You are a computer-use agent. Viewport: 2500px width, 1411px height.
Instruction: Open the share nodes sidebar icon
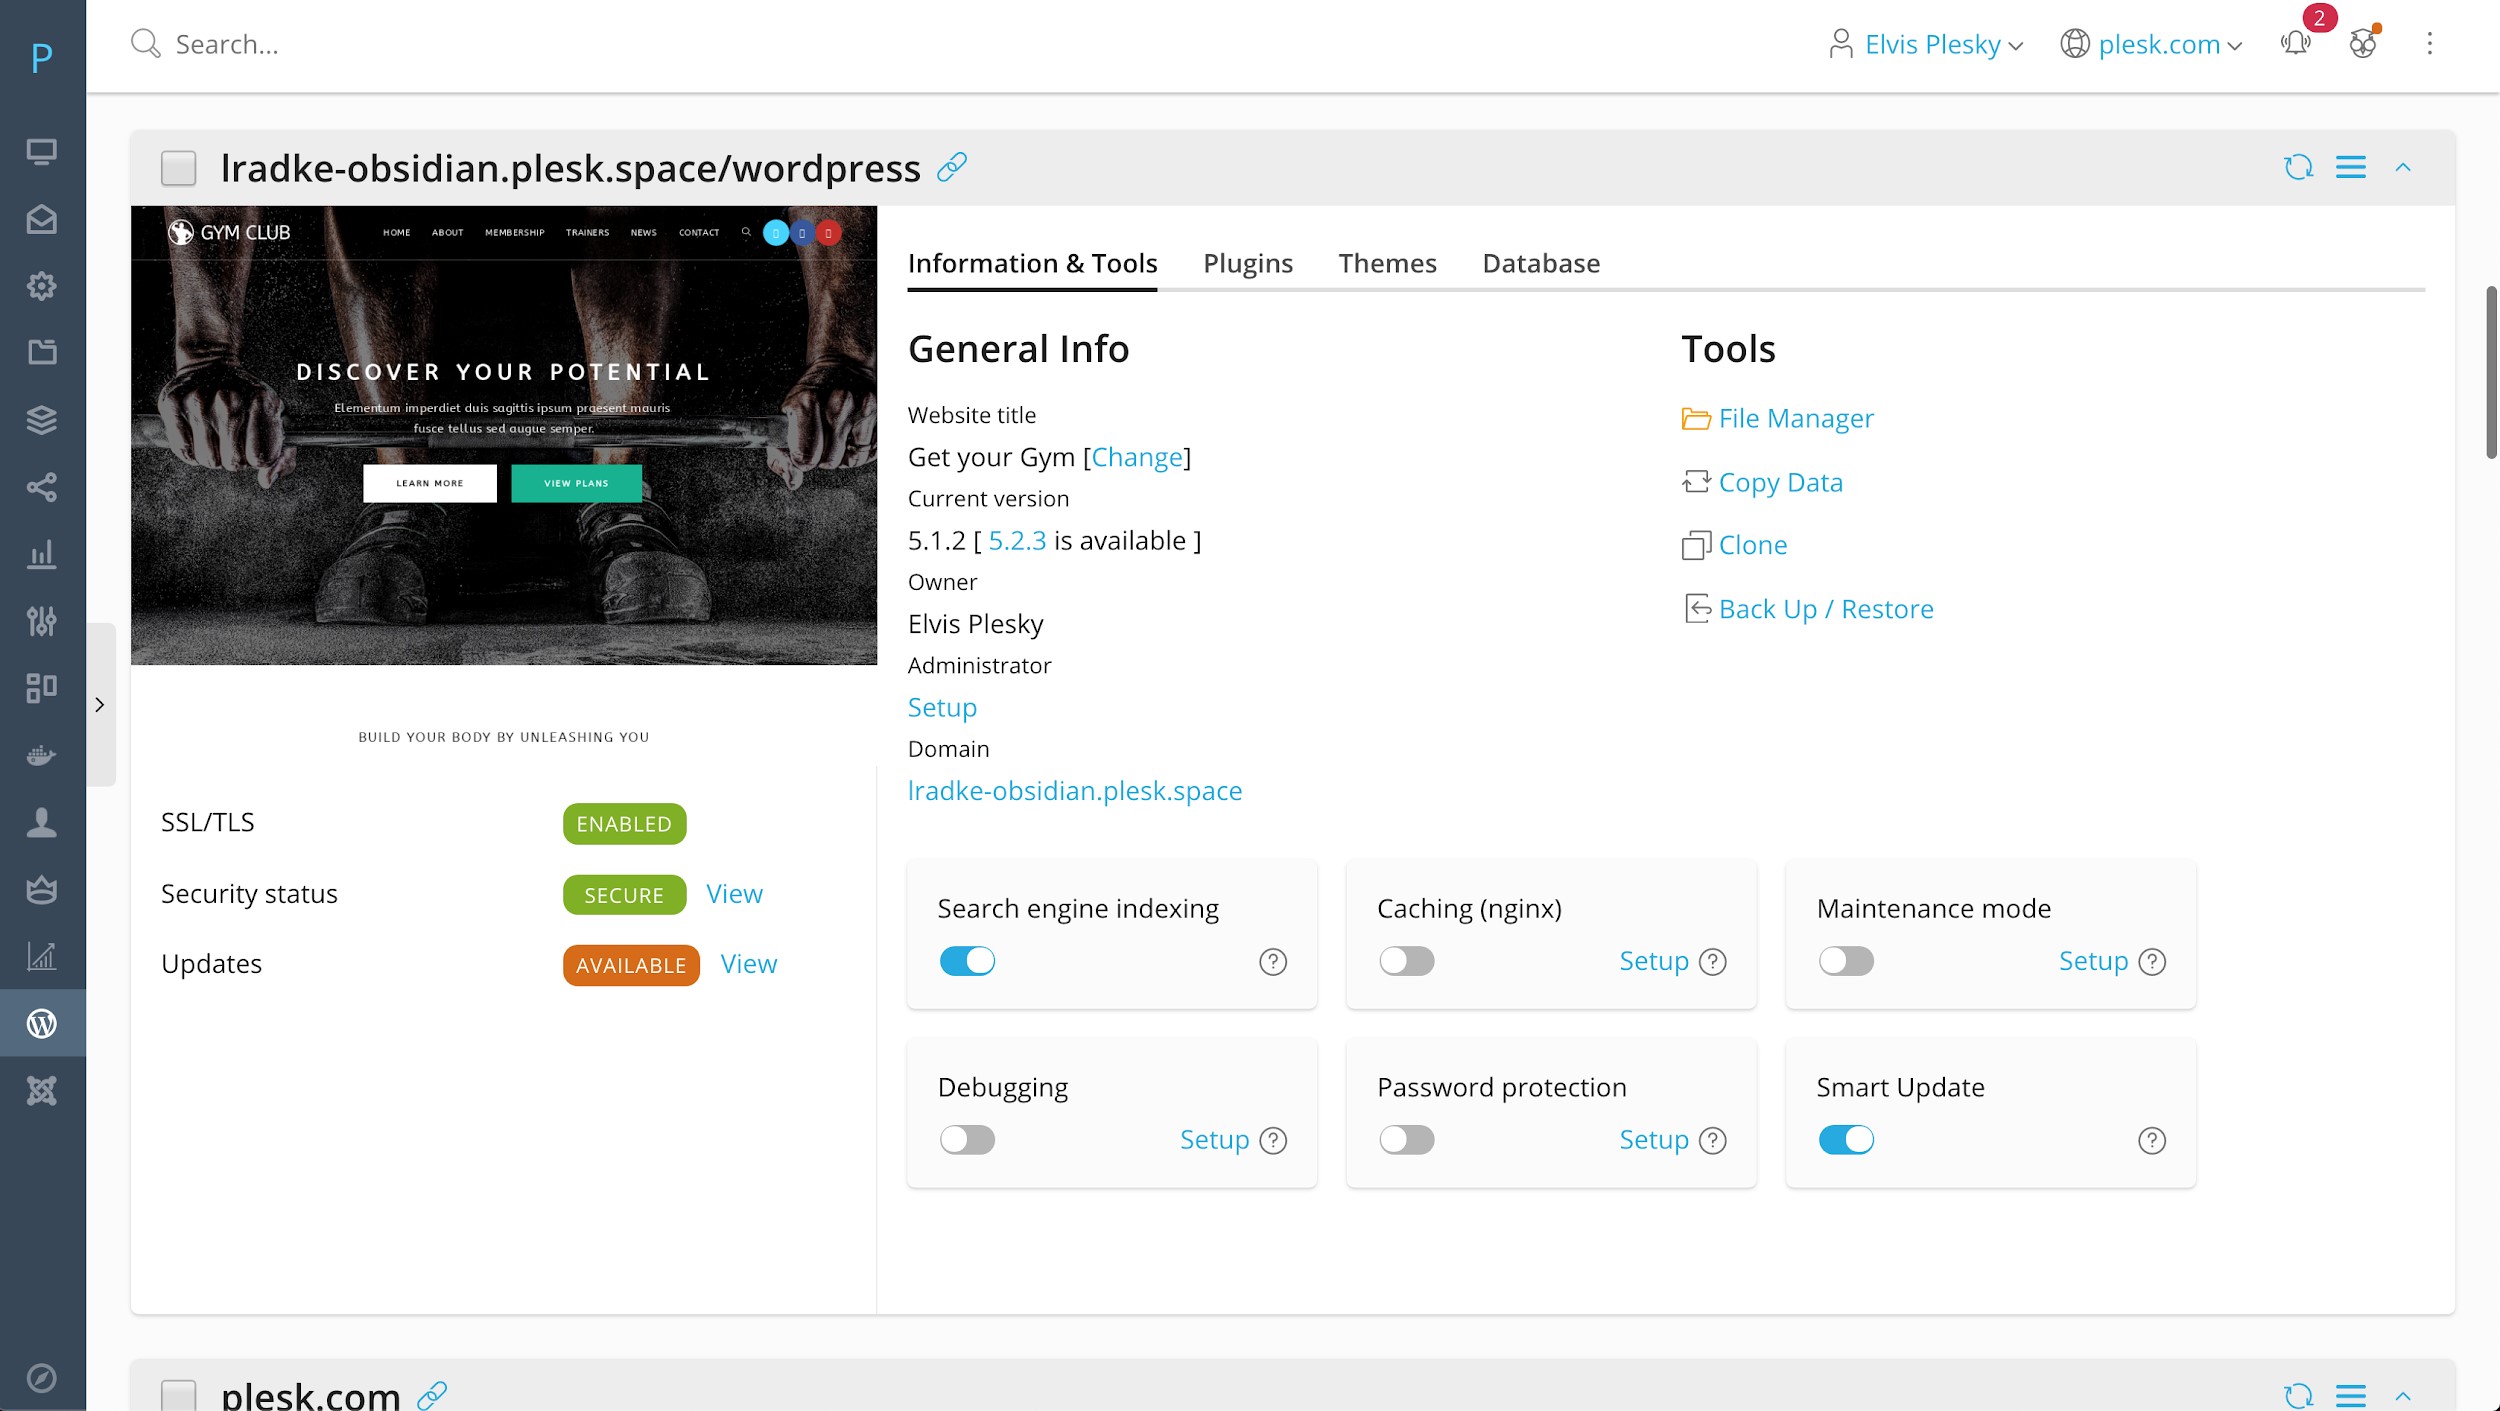pos(42,487)
